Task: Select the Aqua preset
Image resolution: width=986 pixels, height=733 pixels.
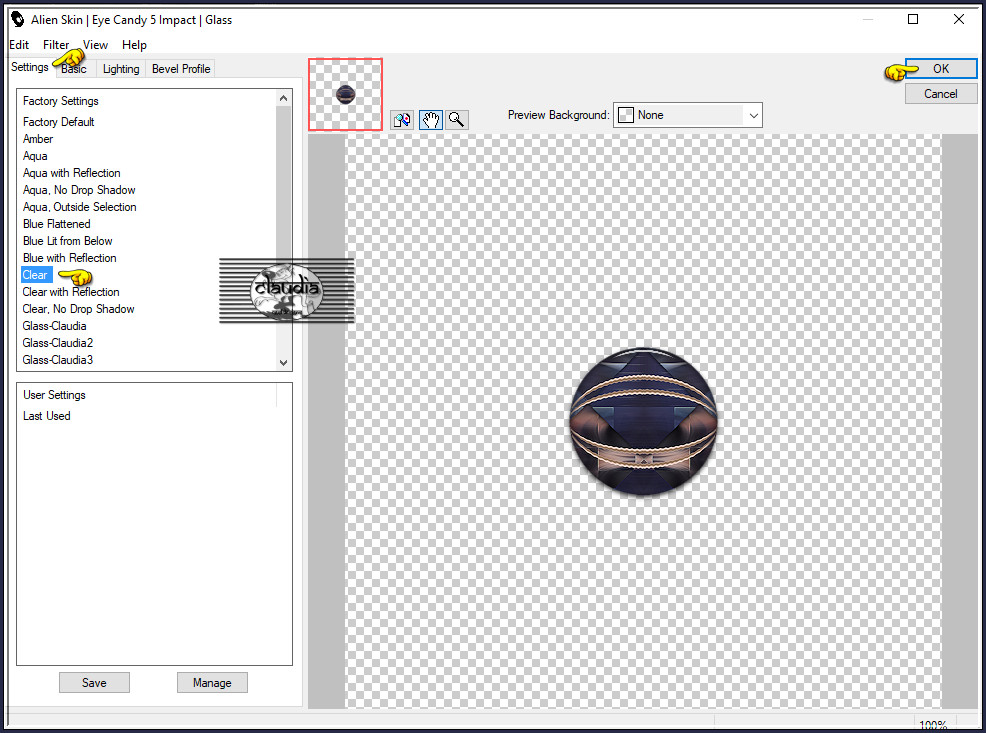Action: 35,156
